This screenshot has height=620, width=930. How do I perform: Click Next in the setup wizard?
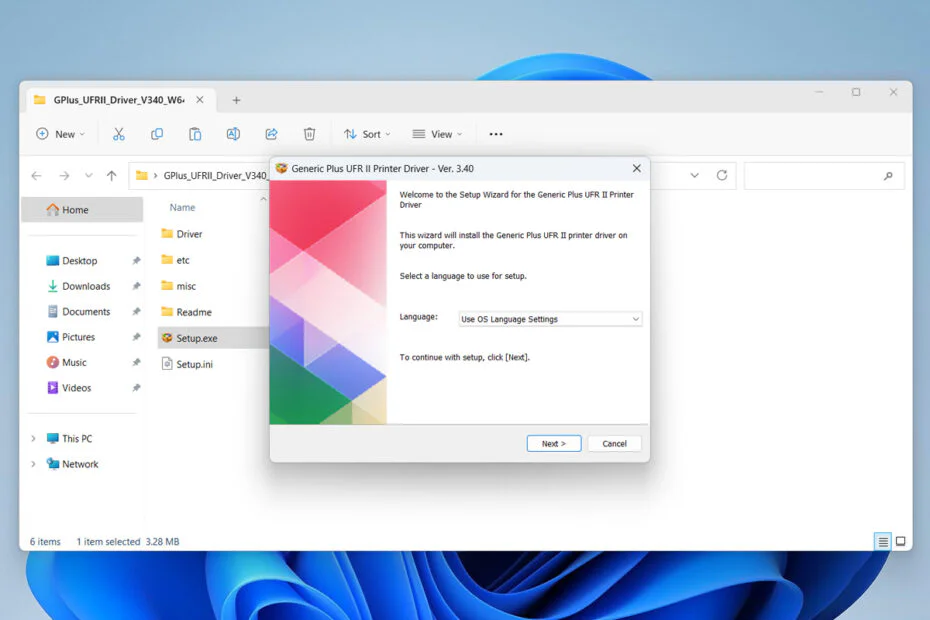[554, 444]
